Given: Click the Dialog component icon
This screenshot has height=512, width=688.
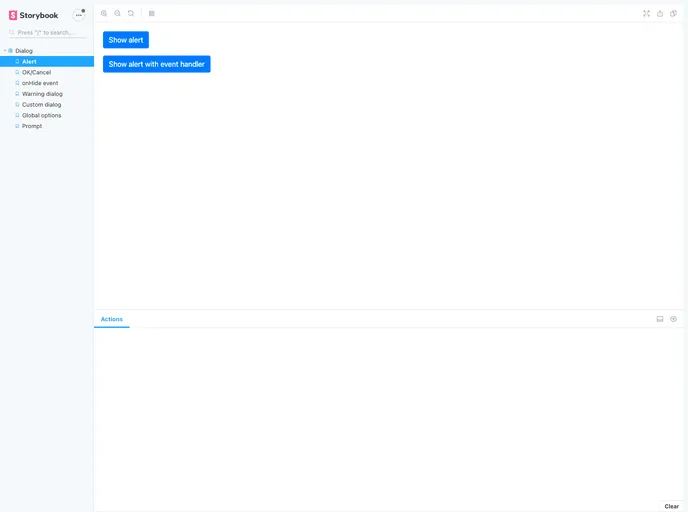Looking at the screenshot, I should tap(11, 51).
